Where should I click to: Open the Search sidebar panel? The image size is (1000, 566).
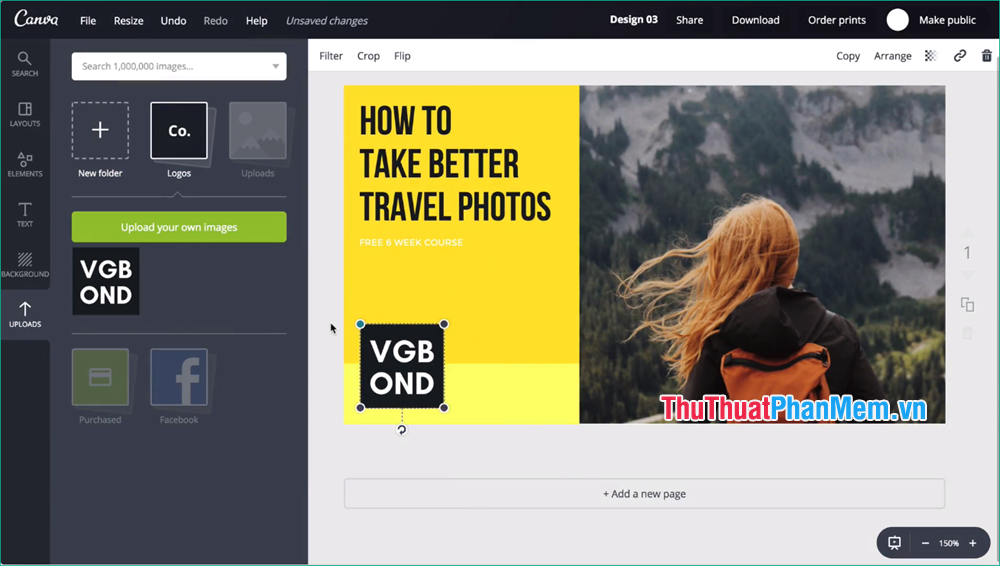click(x=25, y=64)
